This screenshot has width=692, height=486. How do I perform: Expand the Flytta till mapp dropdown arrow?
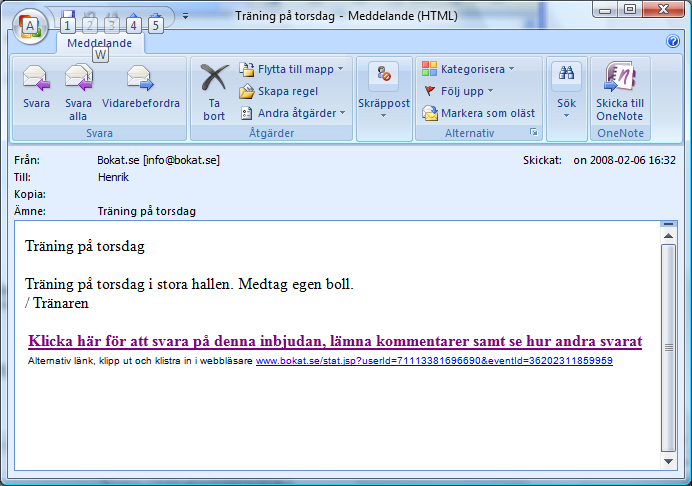coord(340,69)
